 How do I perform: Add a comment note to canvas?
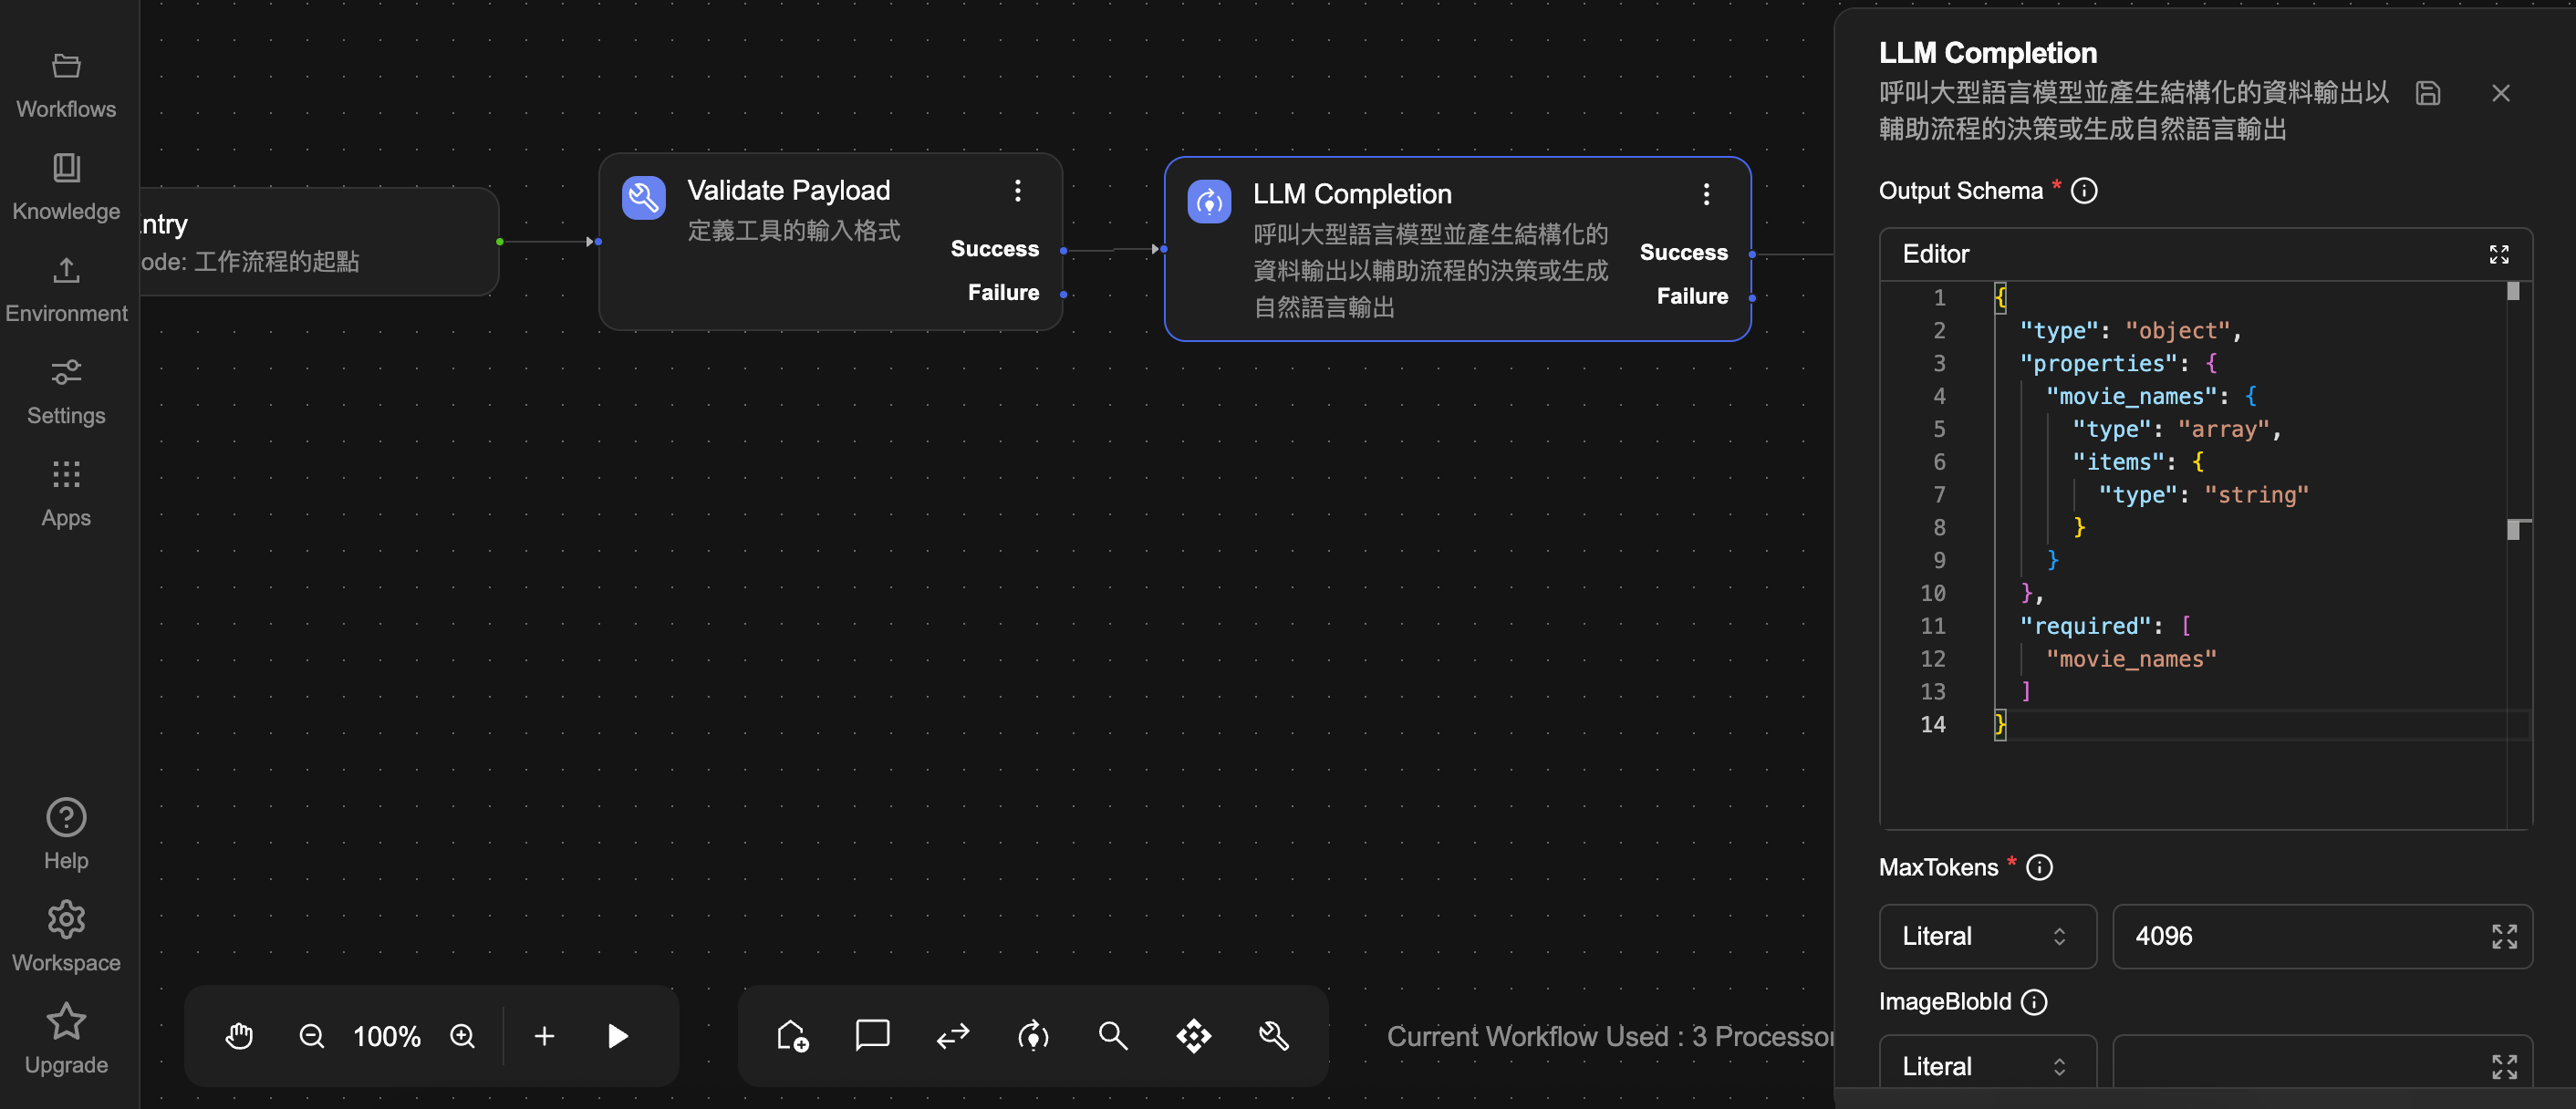(872, 1035)
